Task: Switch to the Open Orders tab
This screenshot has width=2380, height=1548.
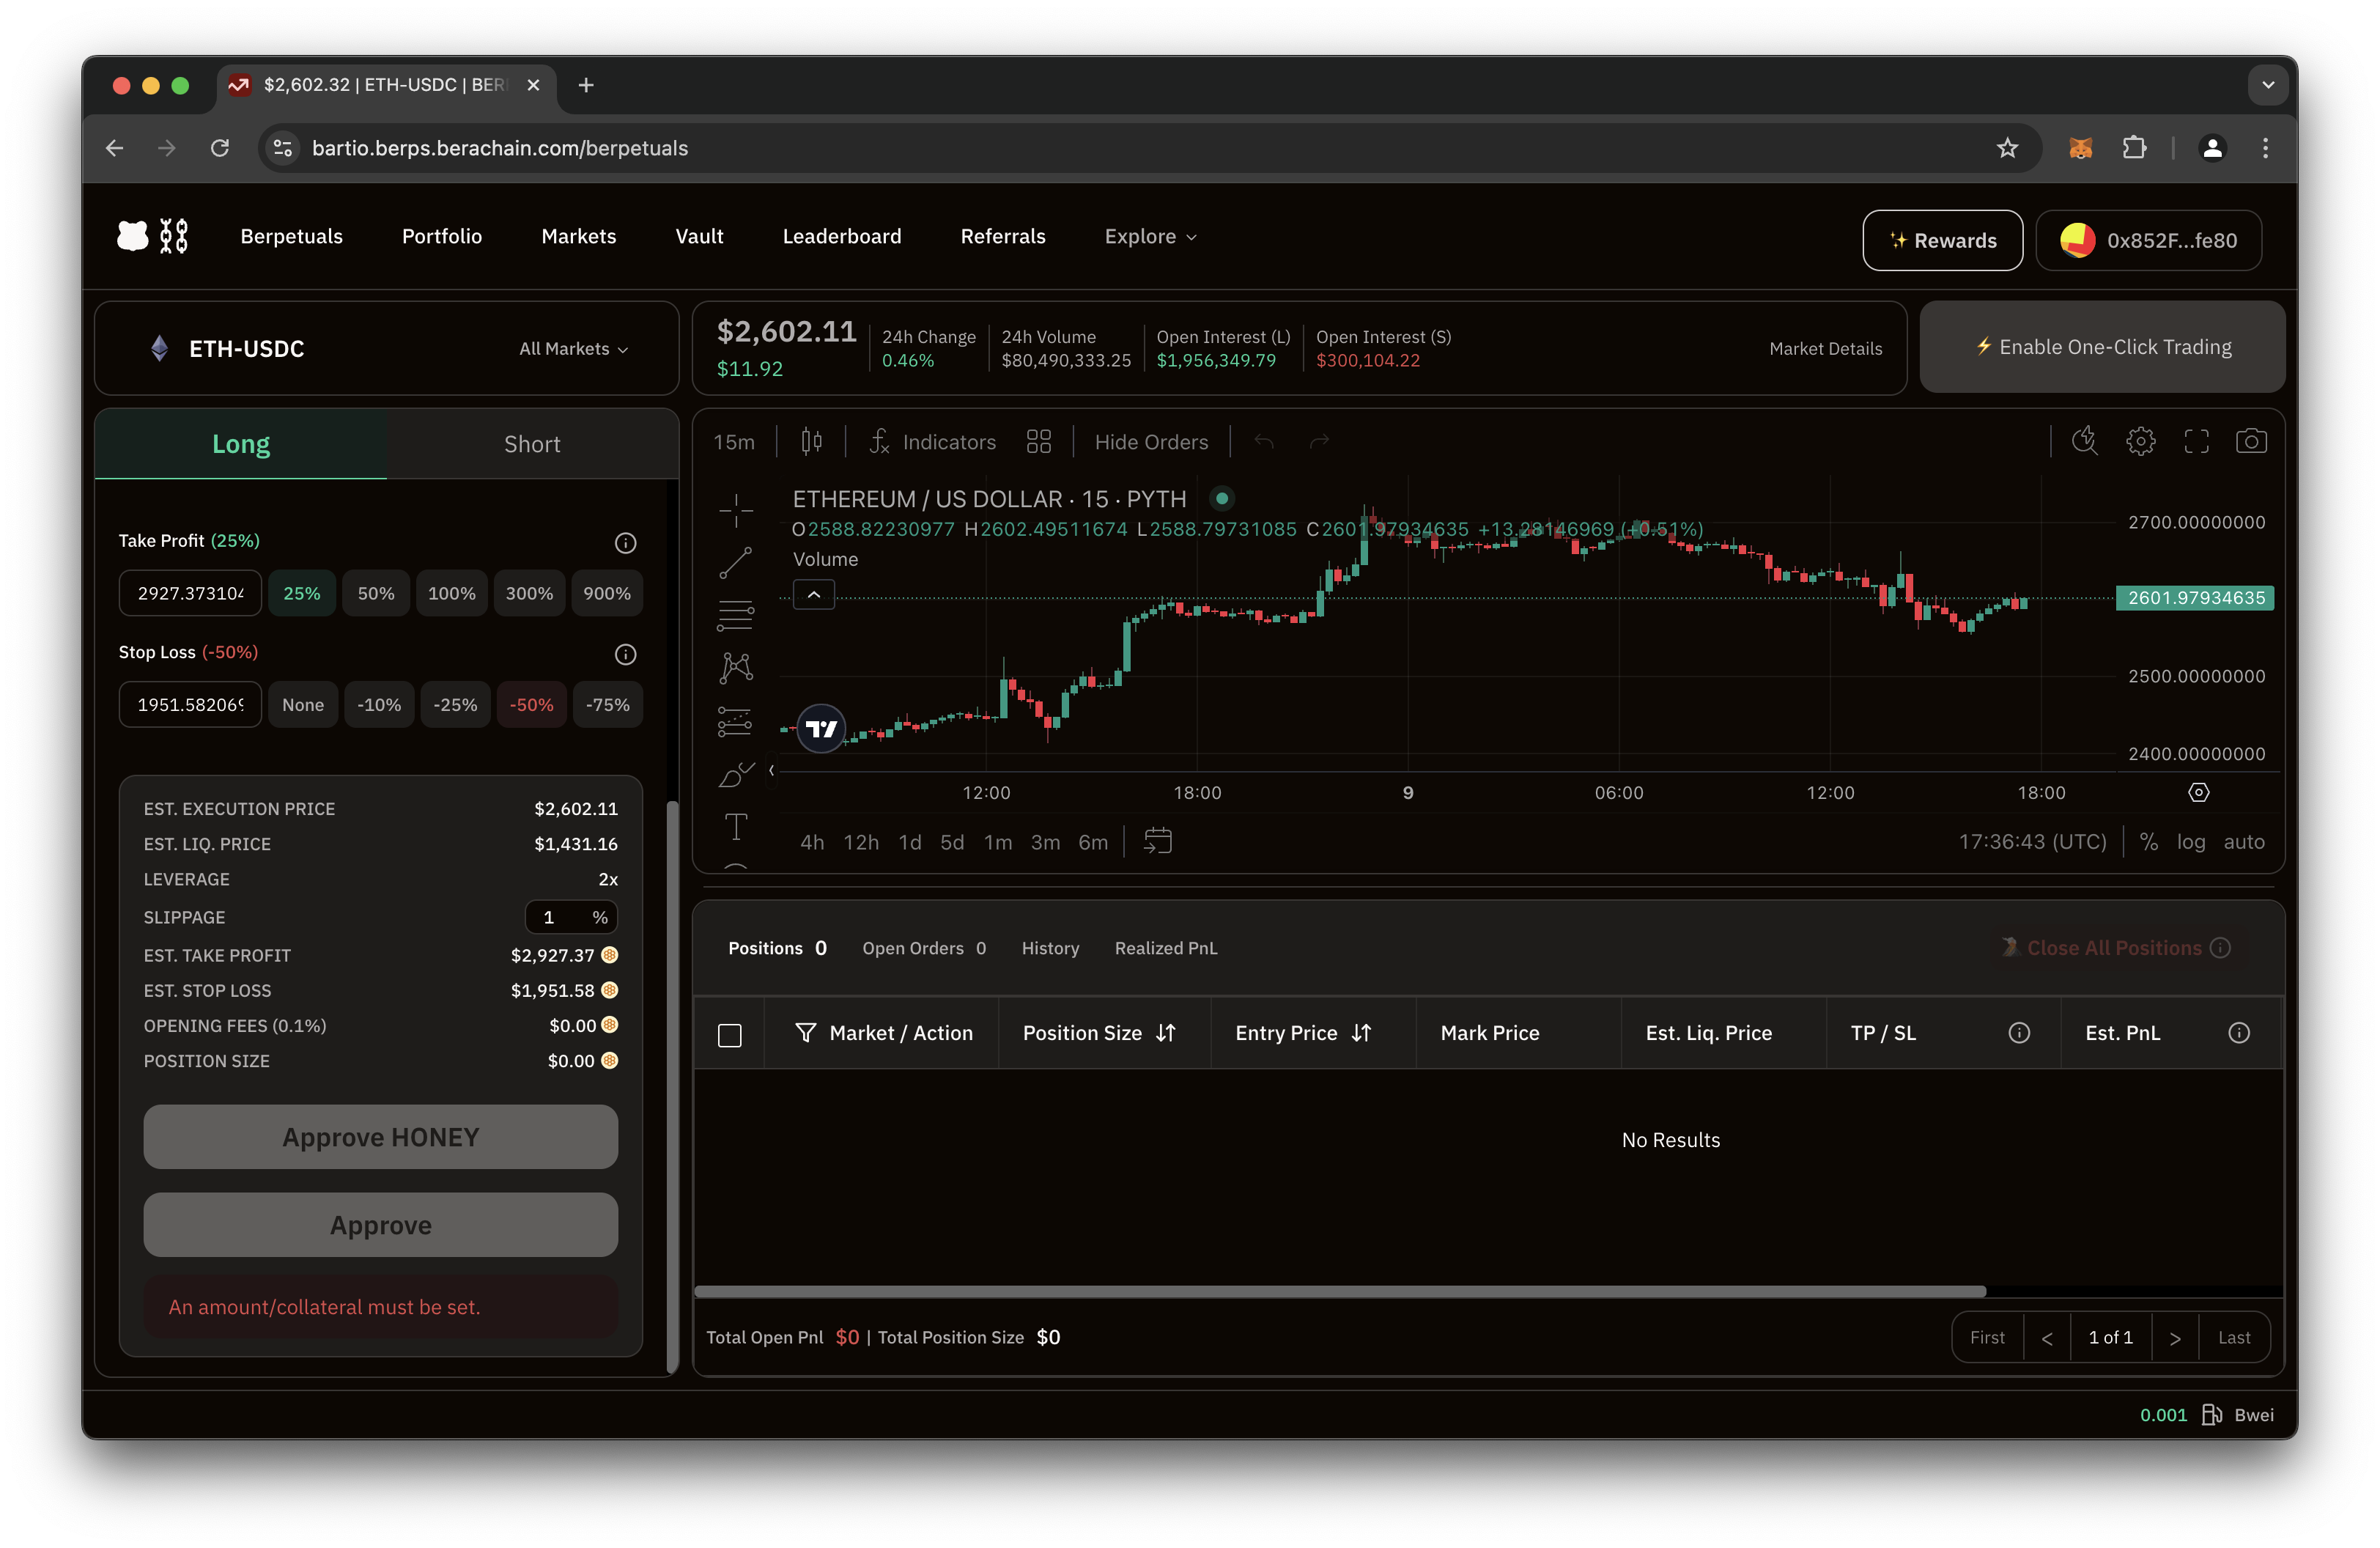Action: [924, 948]
